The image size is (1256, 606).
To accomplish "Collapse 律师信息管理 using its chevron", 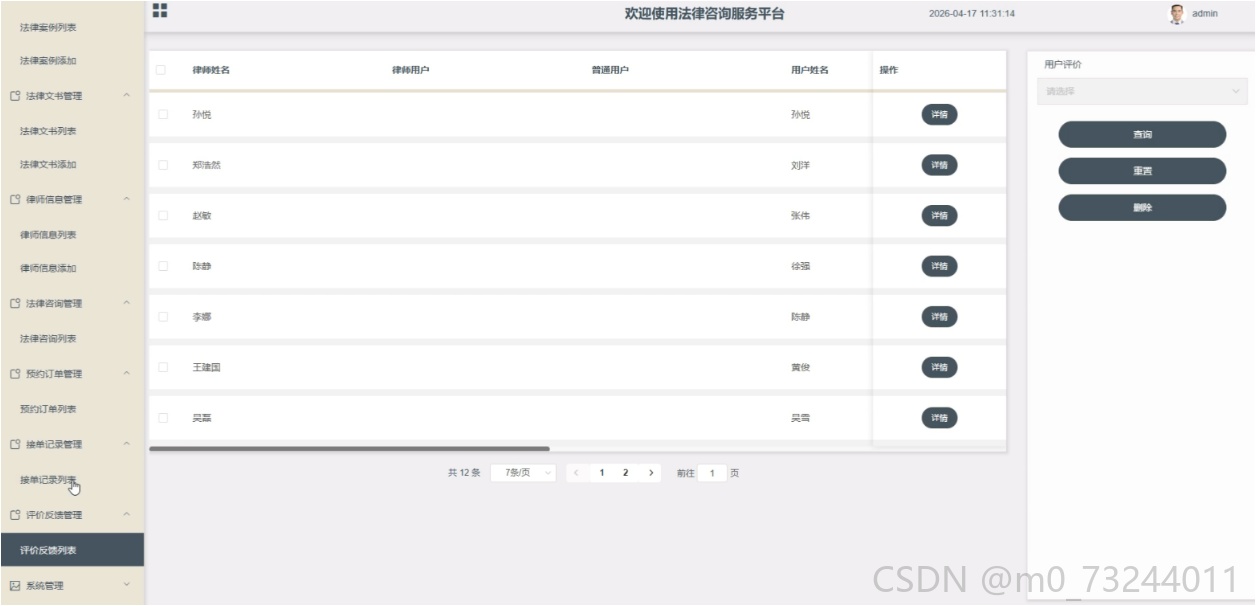I will 126,199.
